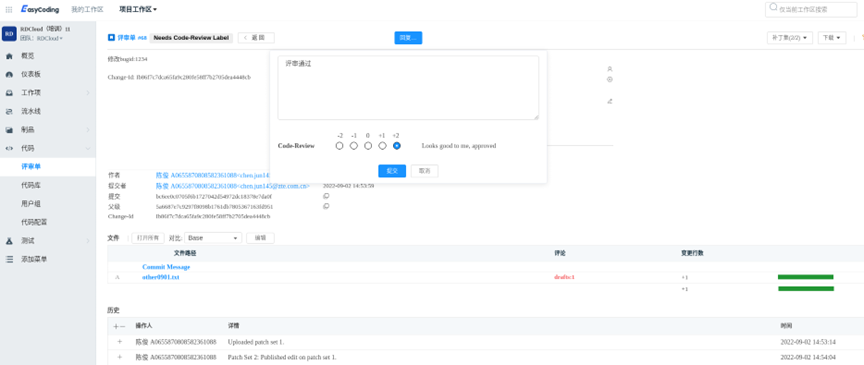864x365 pixels.
Task: Click the 添加菜单 list icon
Action: click(9, 259)
